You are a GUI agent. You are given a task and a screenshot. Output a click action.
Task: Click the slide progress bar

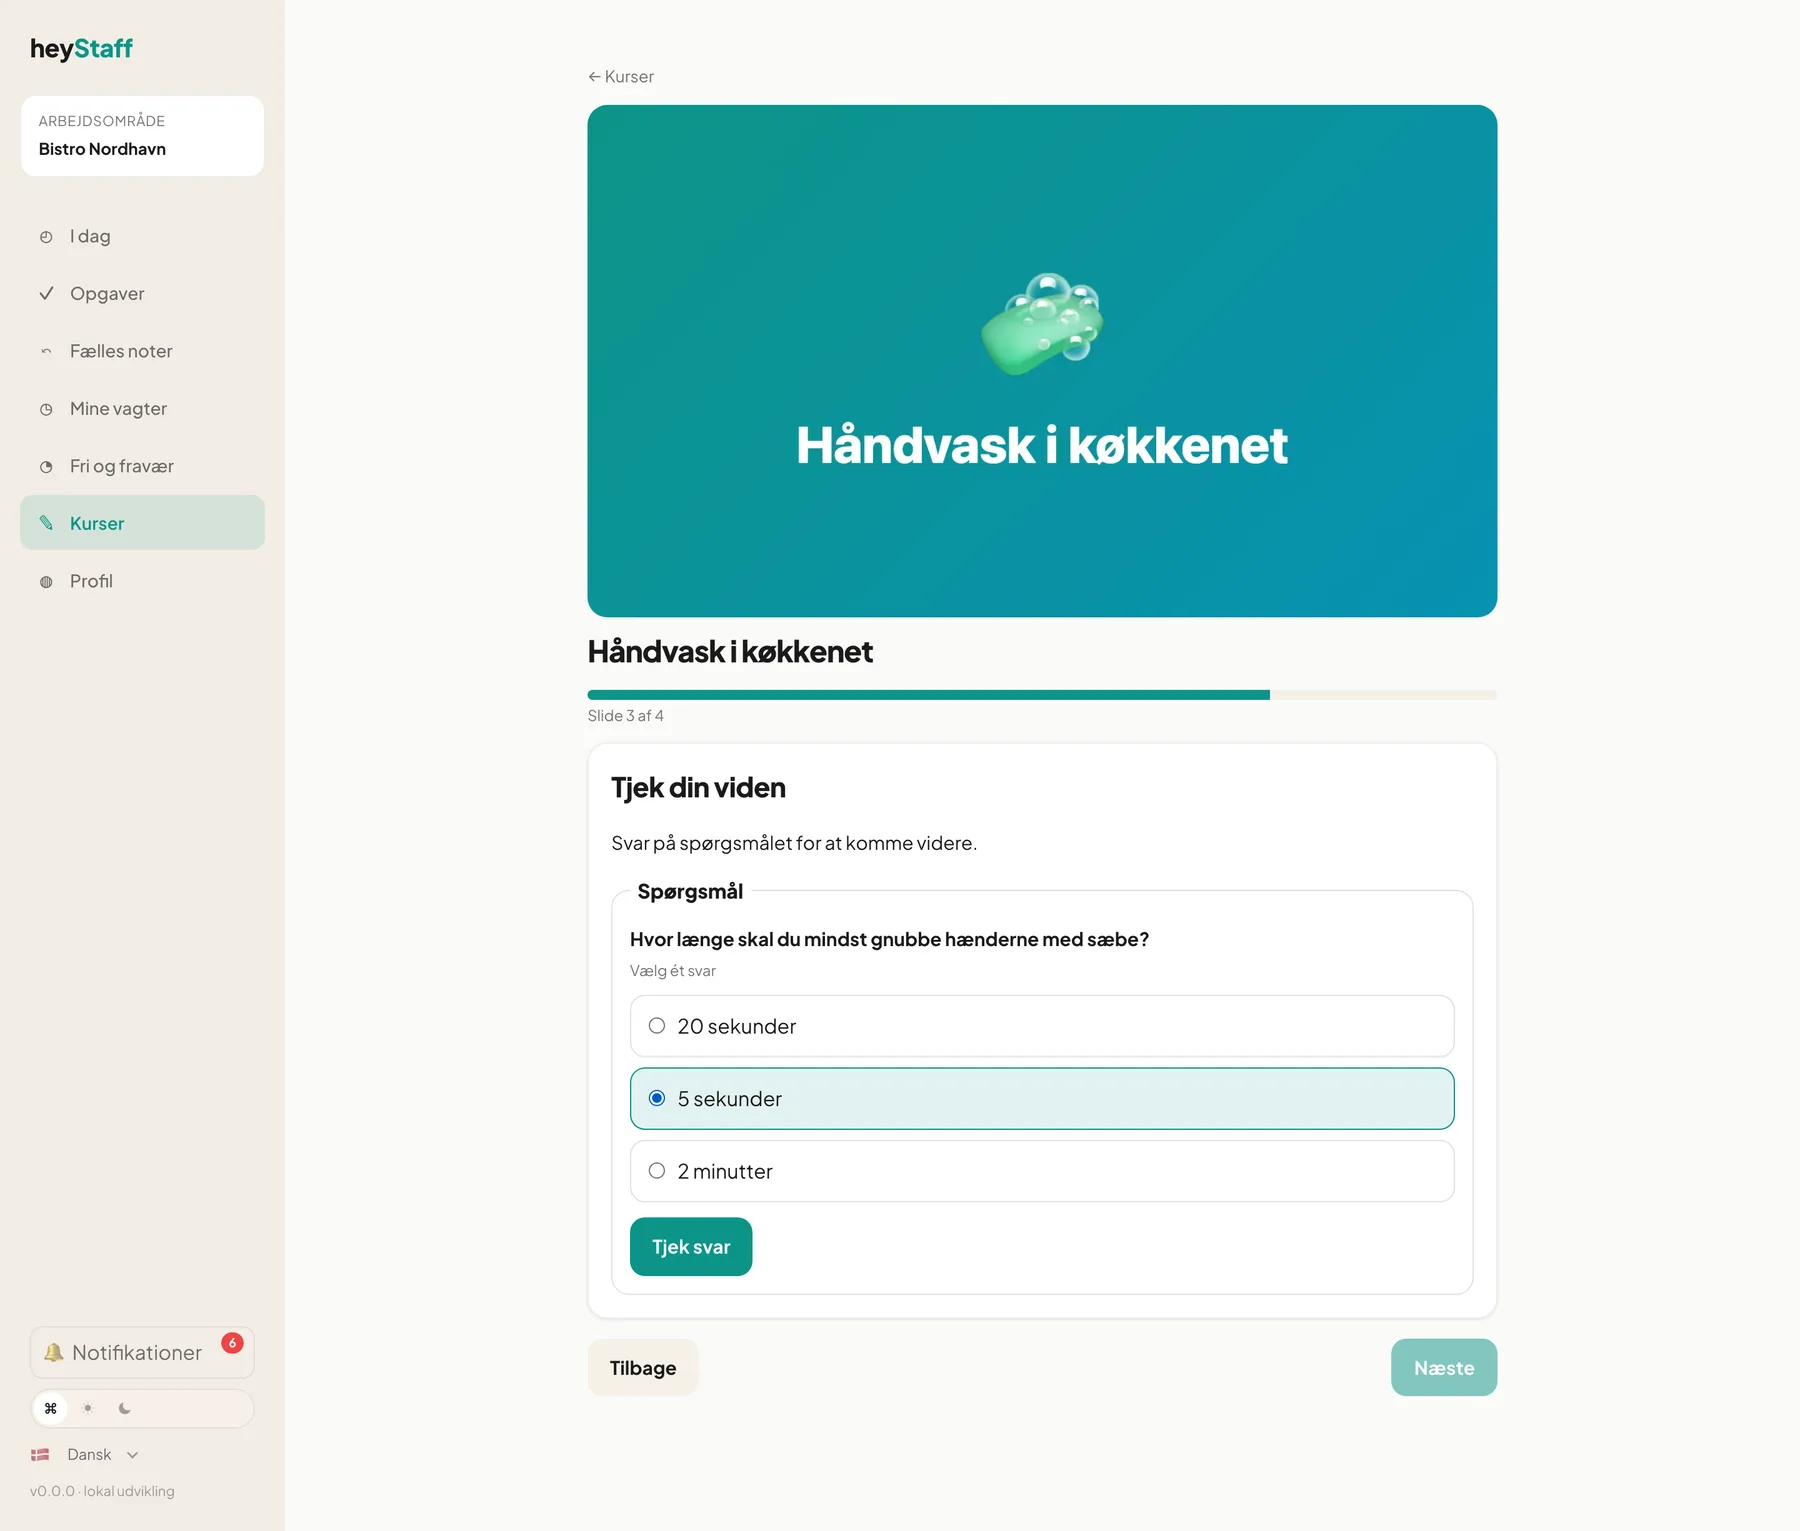[x=1042, y=695]
